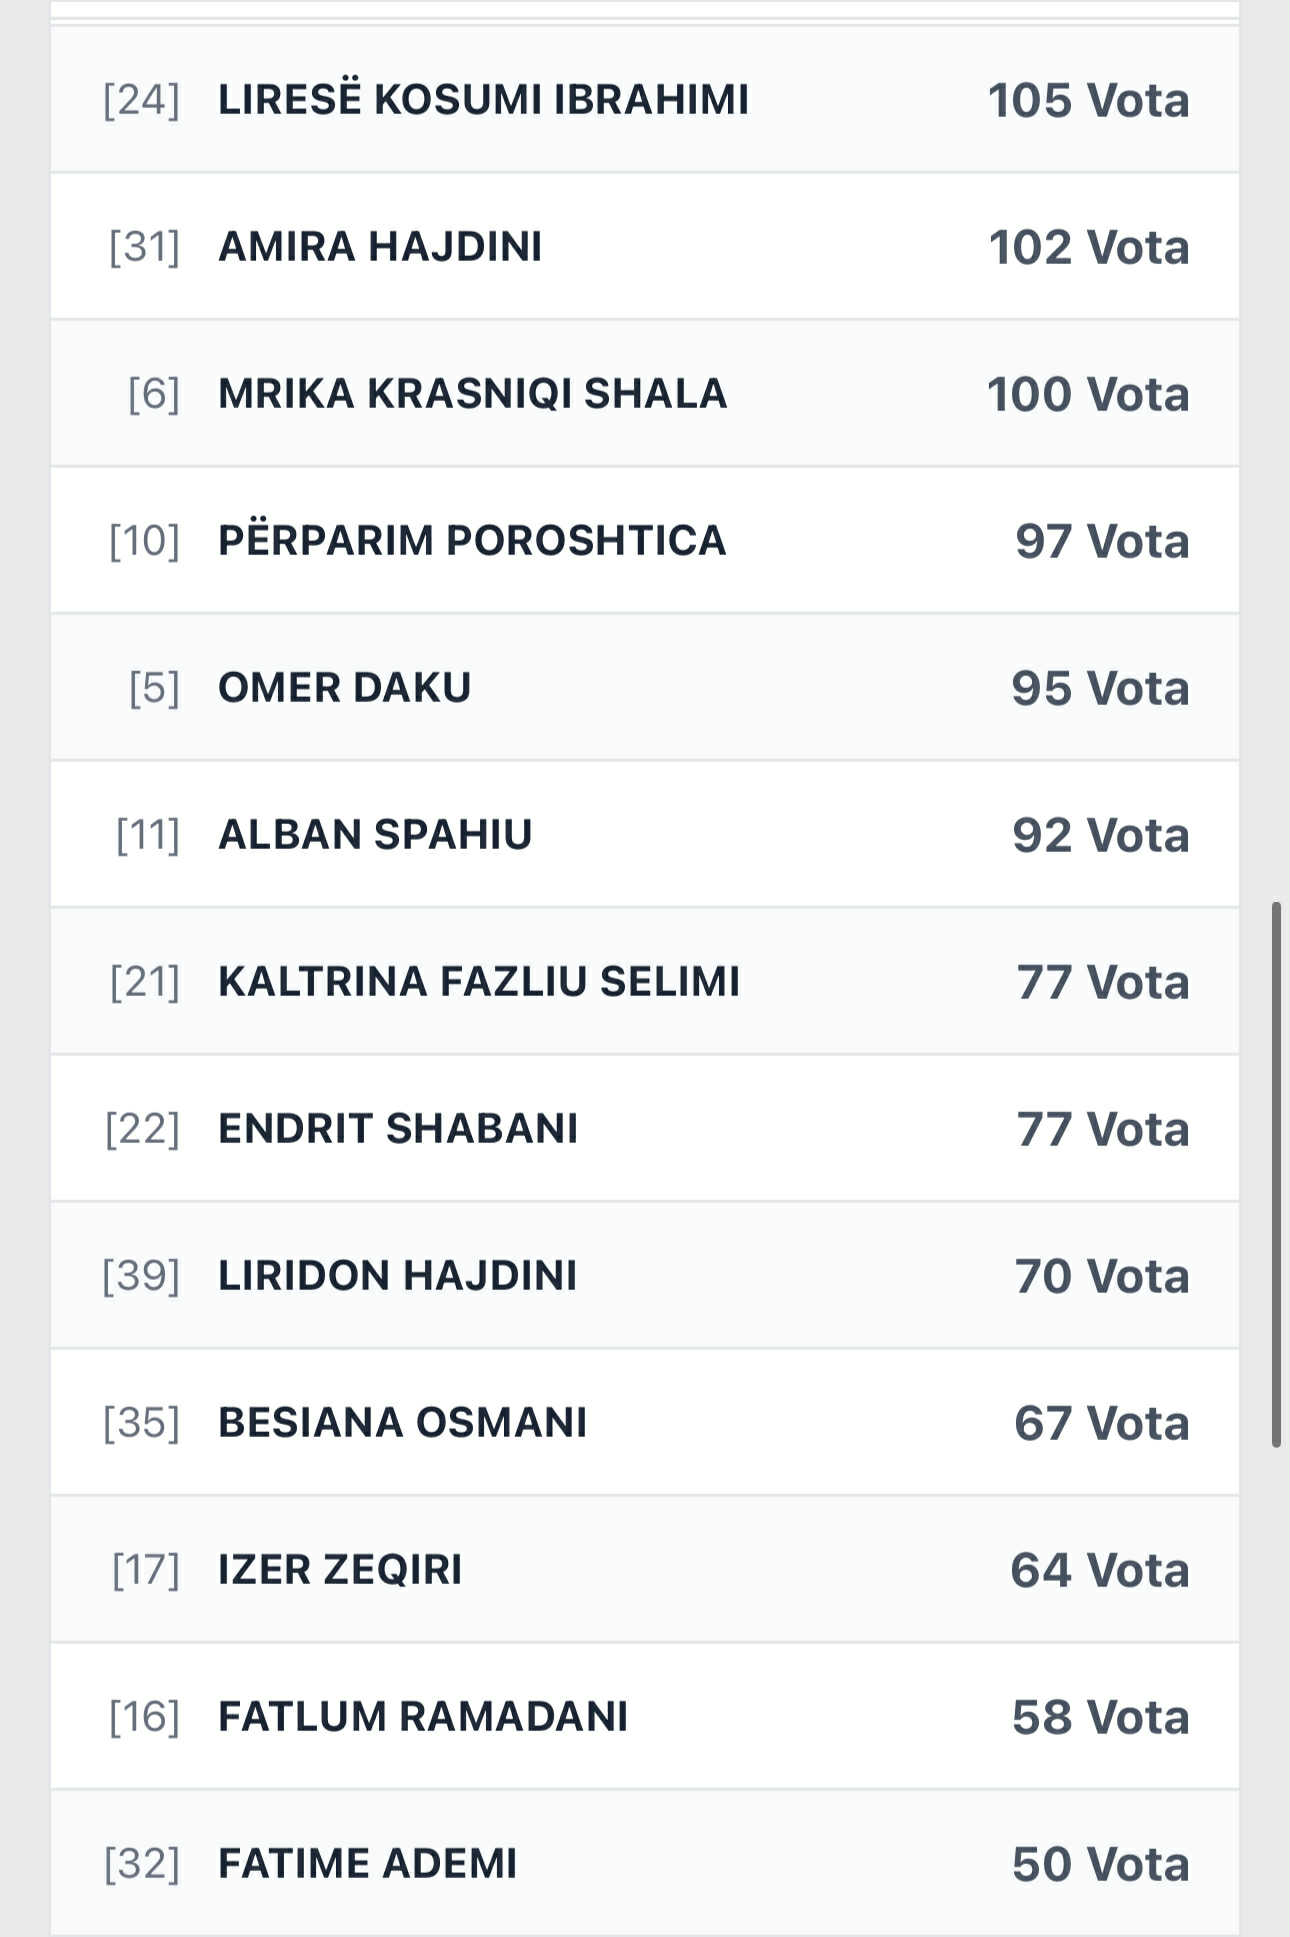Tap the Fatime Ademi name

367,1863
